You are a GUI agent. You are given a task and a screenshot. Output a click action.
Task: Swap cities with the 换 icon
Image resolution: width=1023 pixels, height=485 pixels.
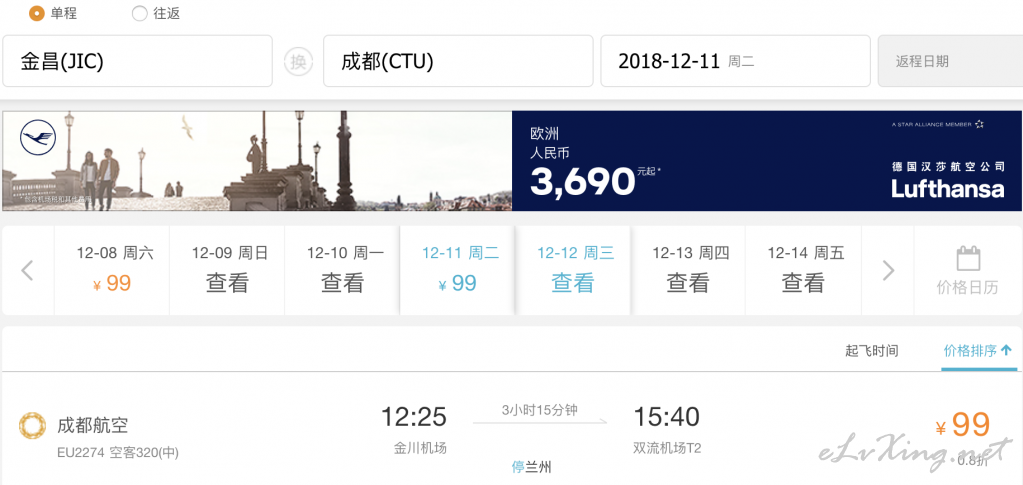tap(298, 61)
